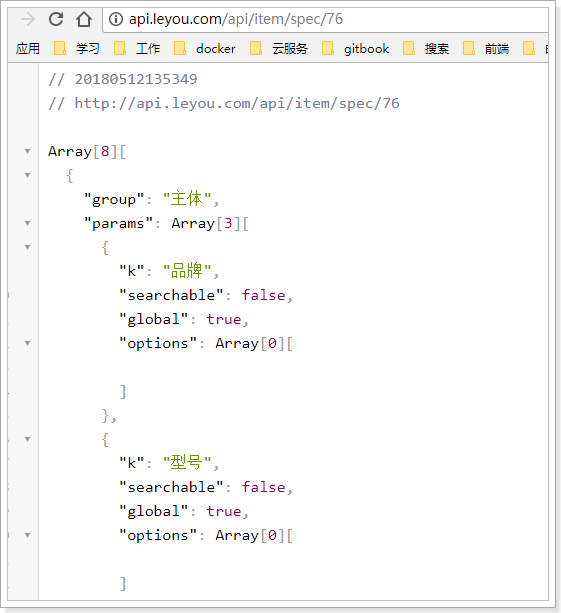Open the 前端 bookmark folder

[486, 48]
